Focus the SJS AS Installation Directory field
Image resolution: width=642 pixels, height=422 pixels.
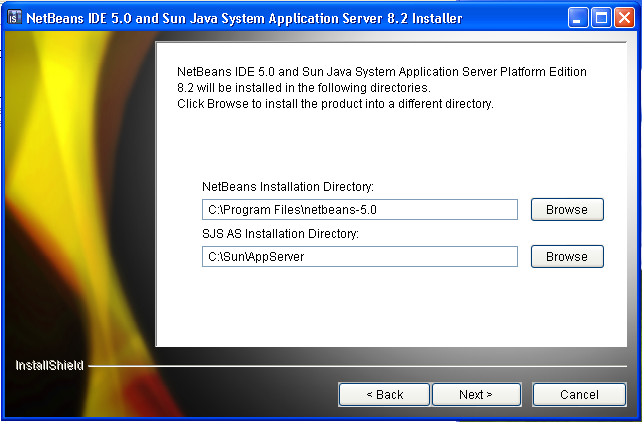(360, 257)
